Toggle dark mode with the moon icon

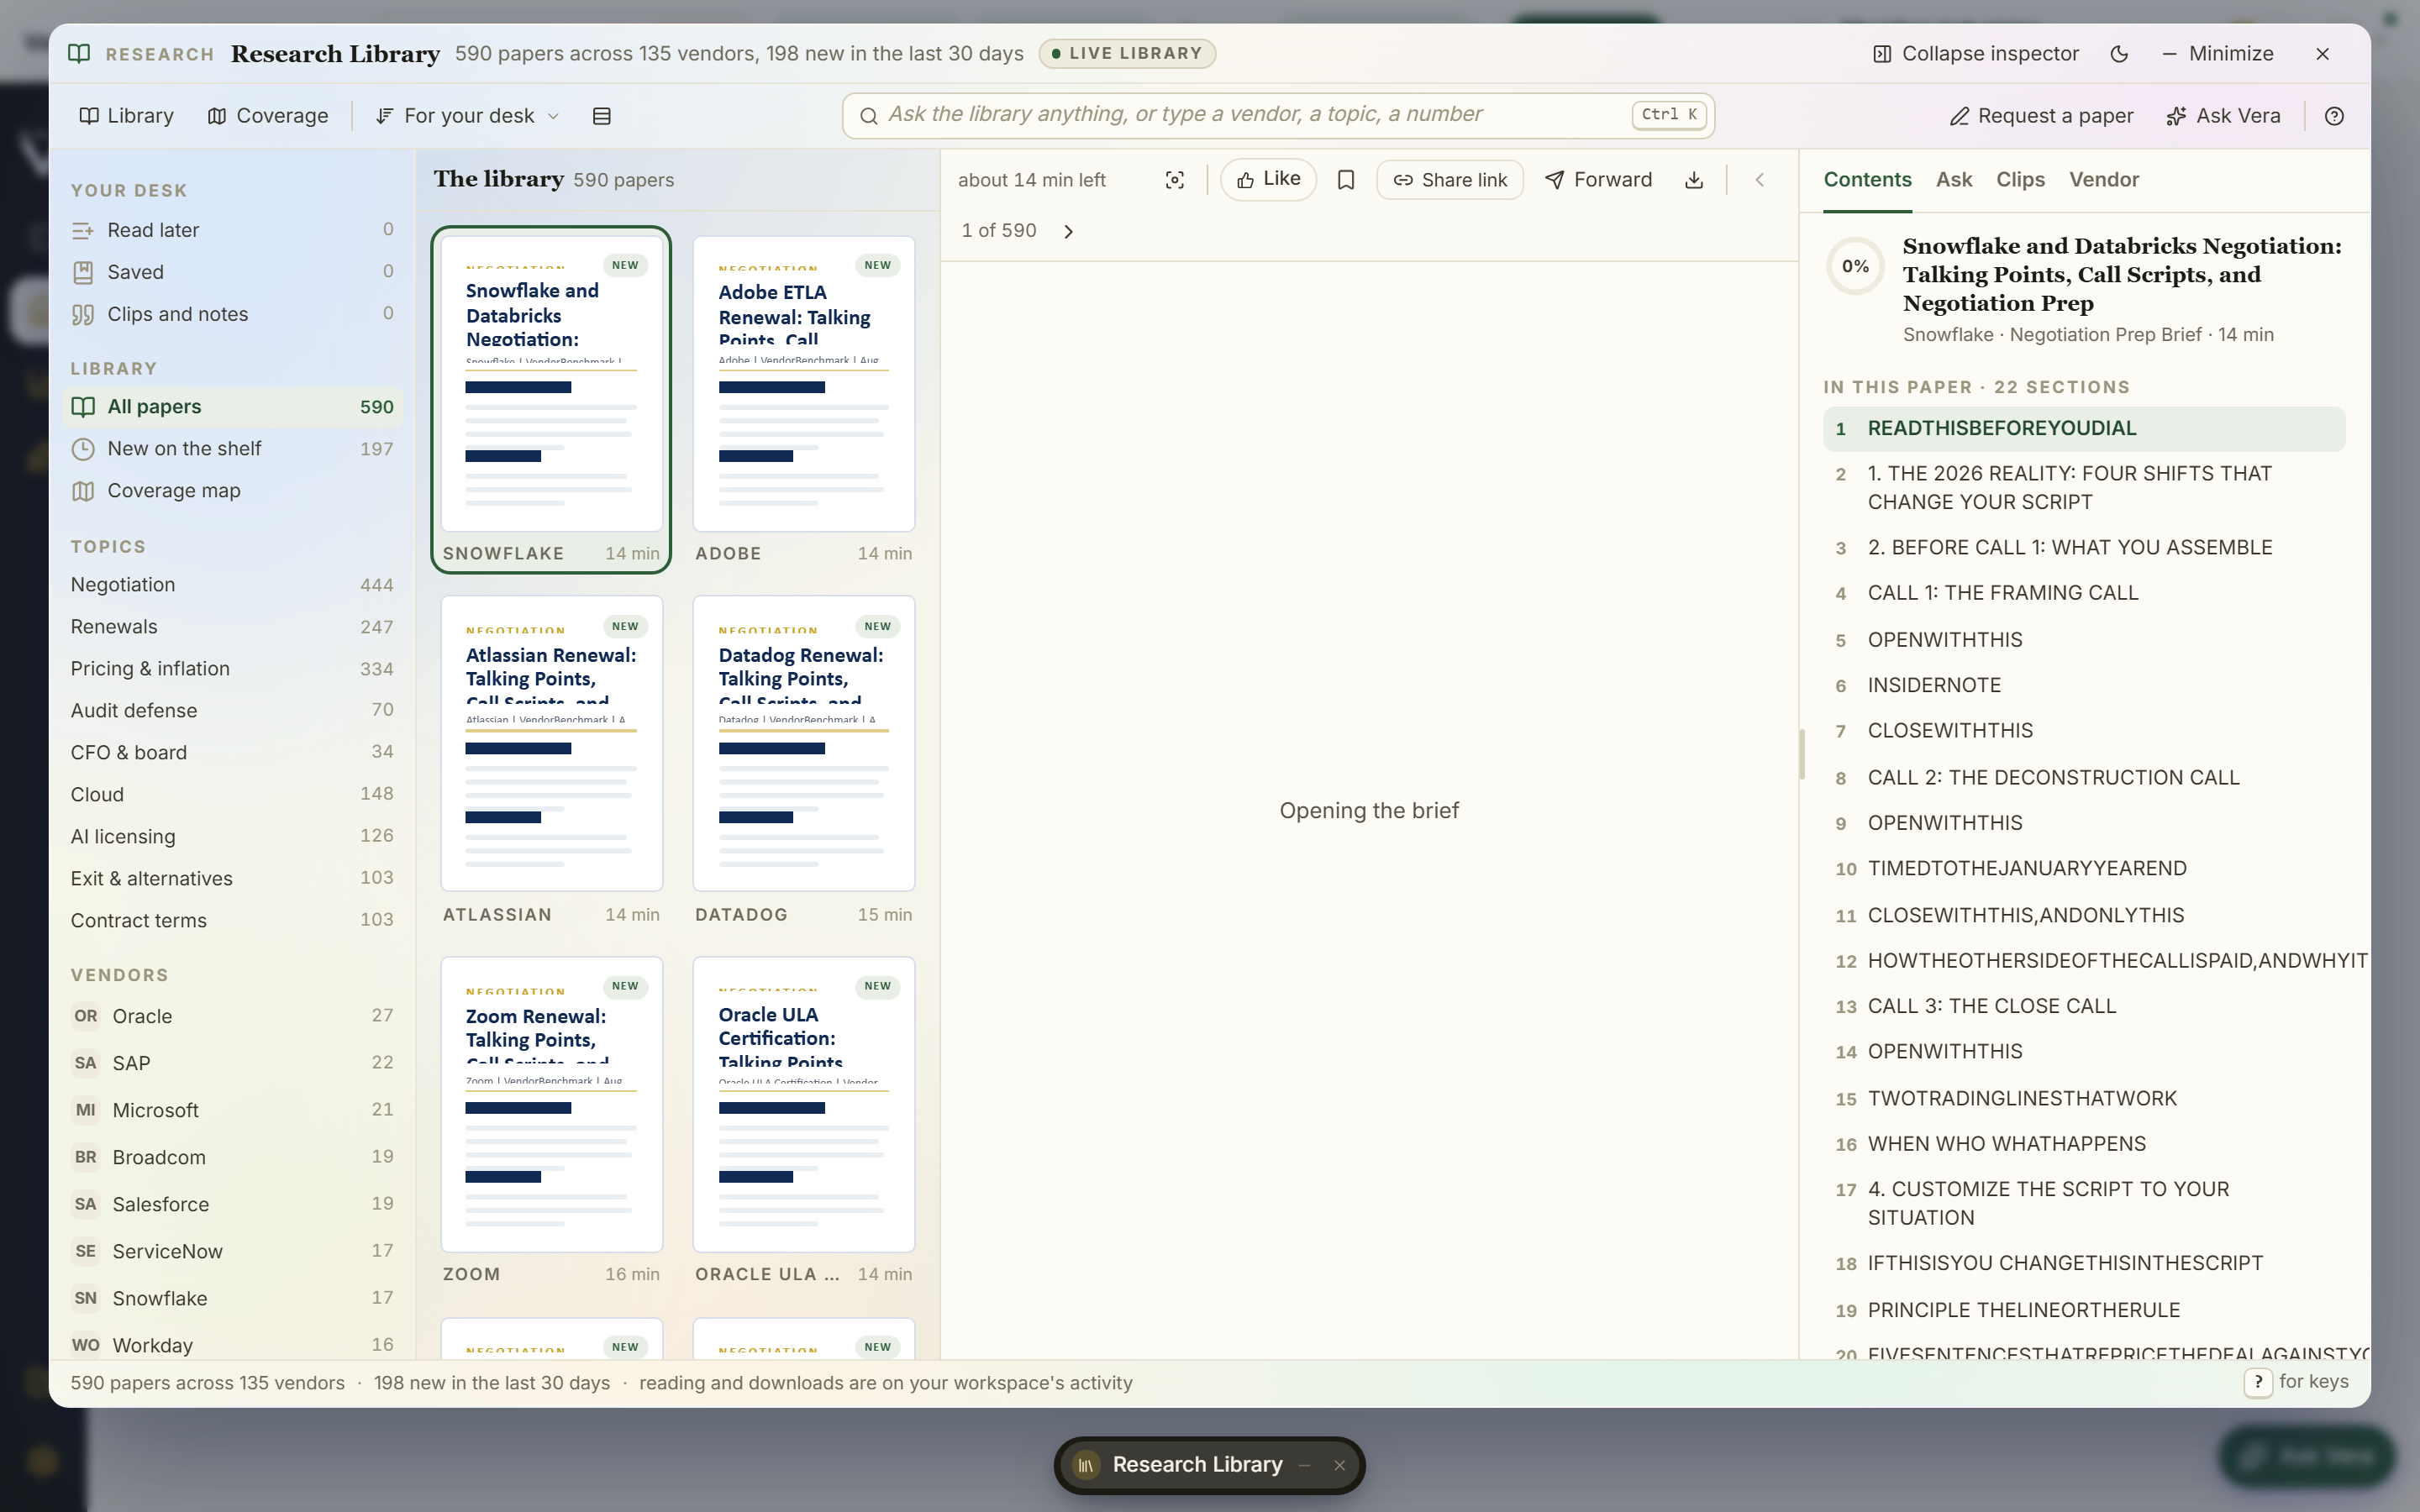(2119, 54)
